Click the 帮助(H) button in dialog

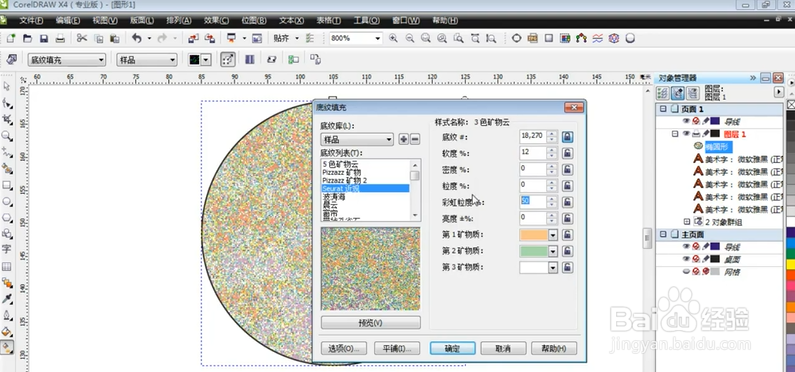point(554,349)
